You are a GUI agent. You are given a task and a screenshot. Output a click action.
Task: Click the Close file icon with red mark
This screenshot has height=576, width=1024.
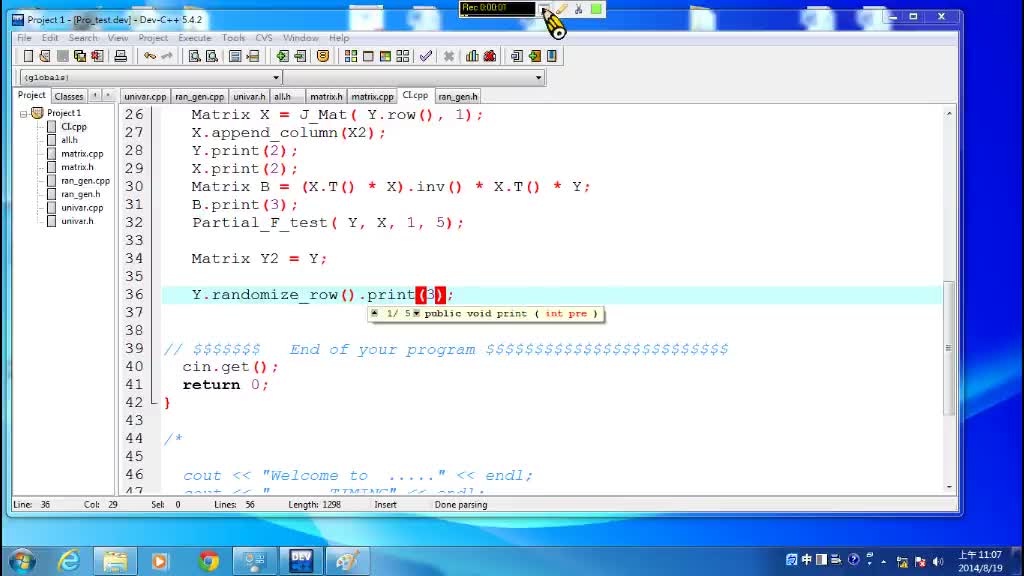(x=97, y=56)
